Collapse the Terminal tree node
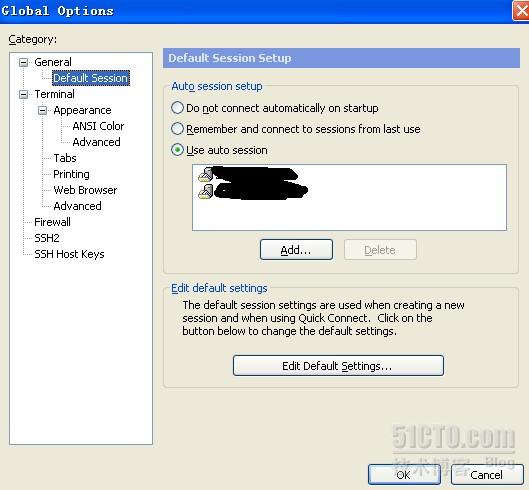This screenshot has width=529, height=490. 23,94
